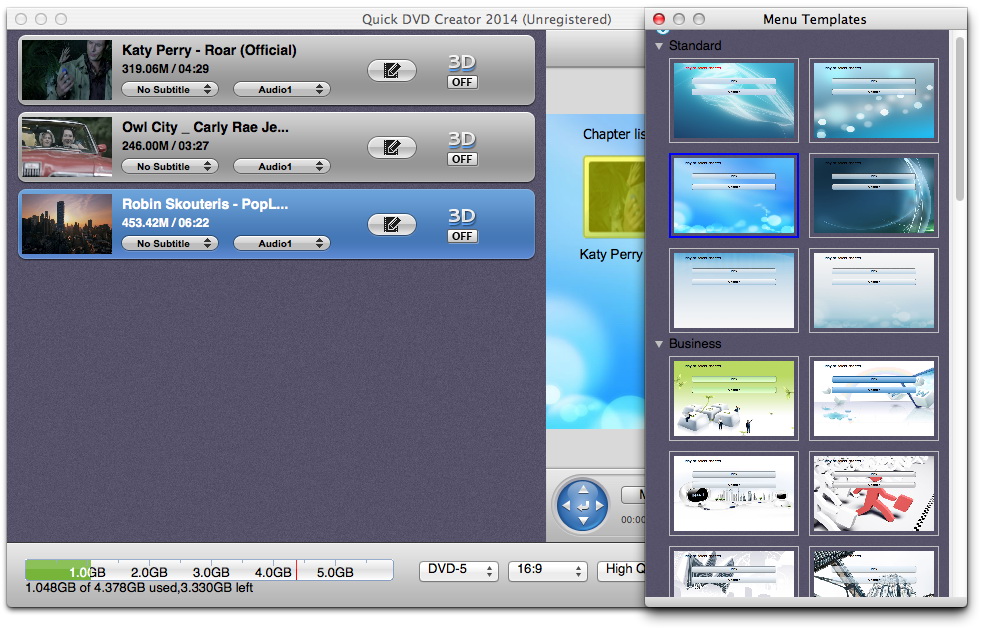Click the "Chapter list" heading in the preview

click(614, 134)
